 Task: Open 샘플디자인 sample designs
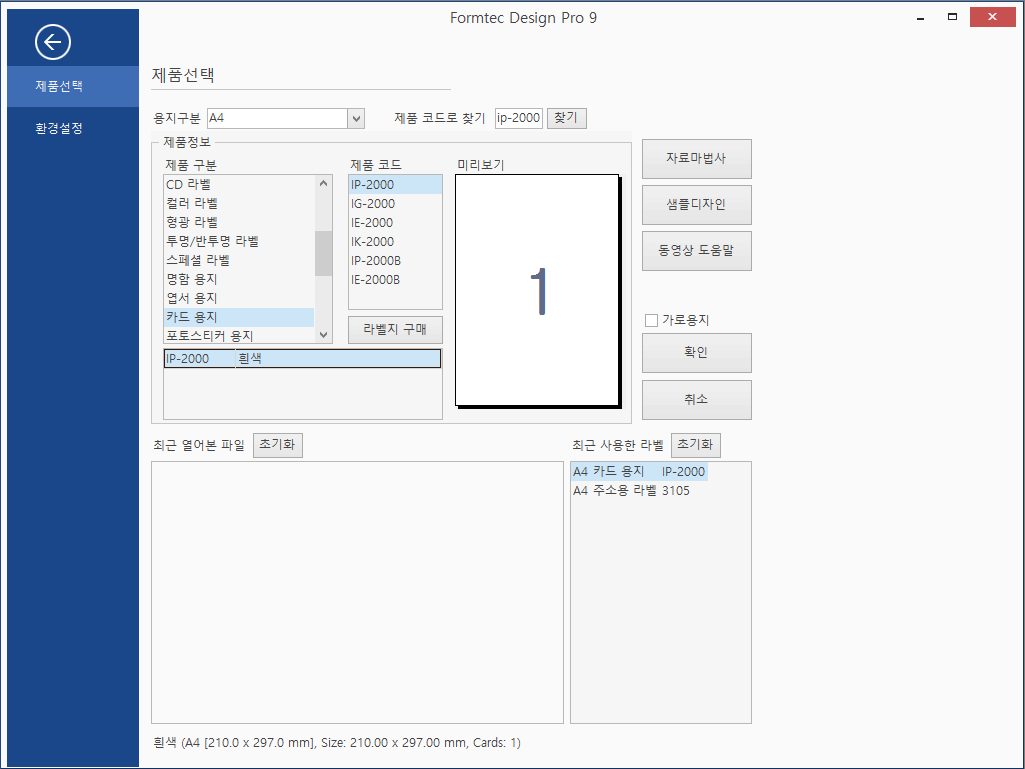pyautogui.click(x=697, y=205)
